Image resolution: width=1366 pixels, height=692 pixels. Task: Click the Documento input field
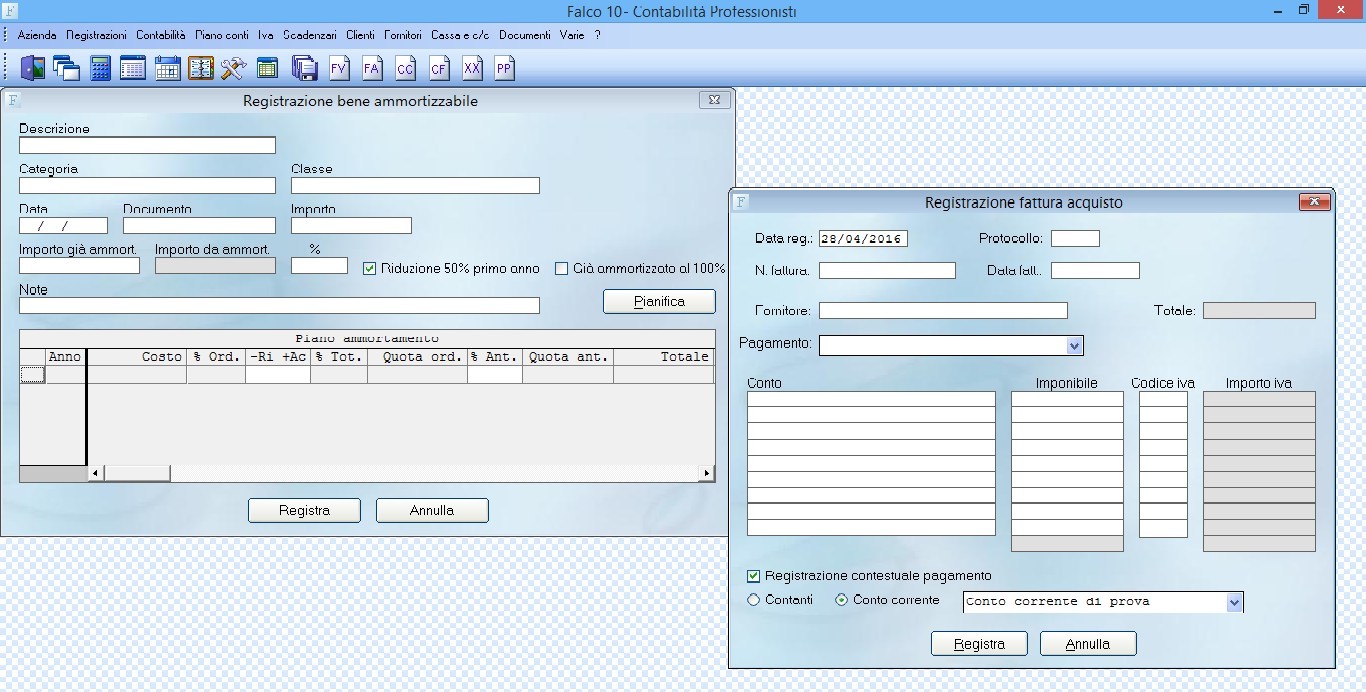coord(199,225)
